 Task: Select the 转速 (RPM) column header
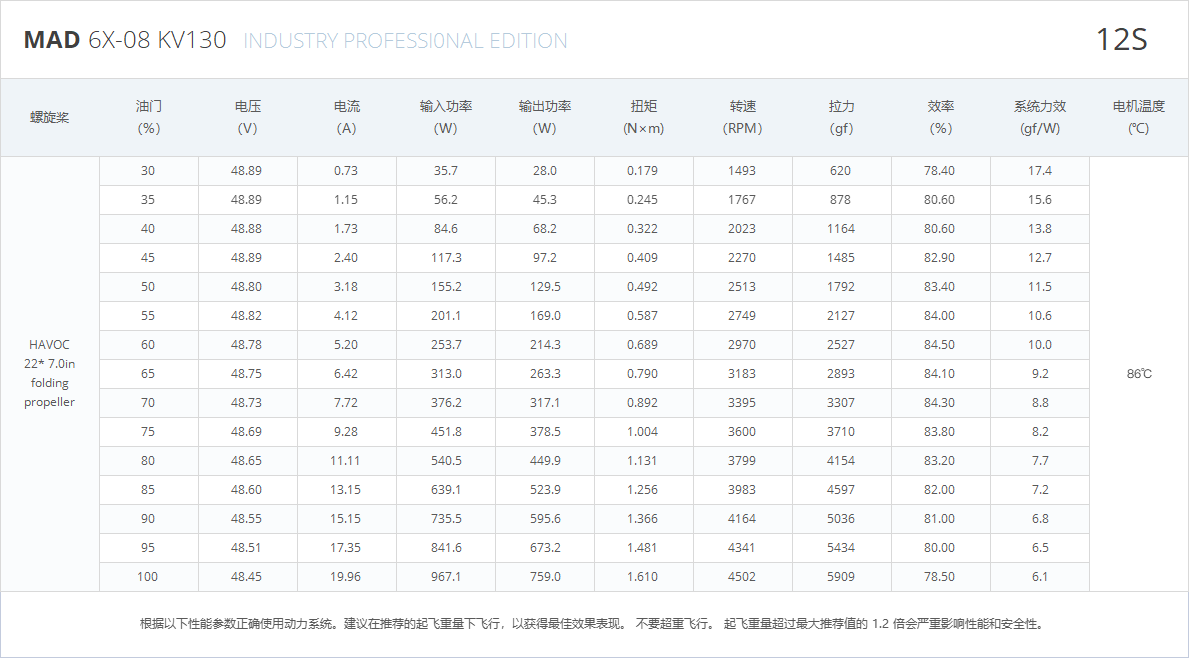click(742, 118)
